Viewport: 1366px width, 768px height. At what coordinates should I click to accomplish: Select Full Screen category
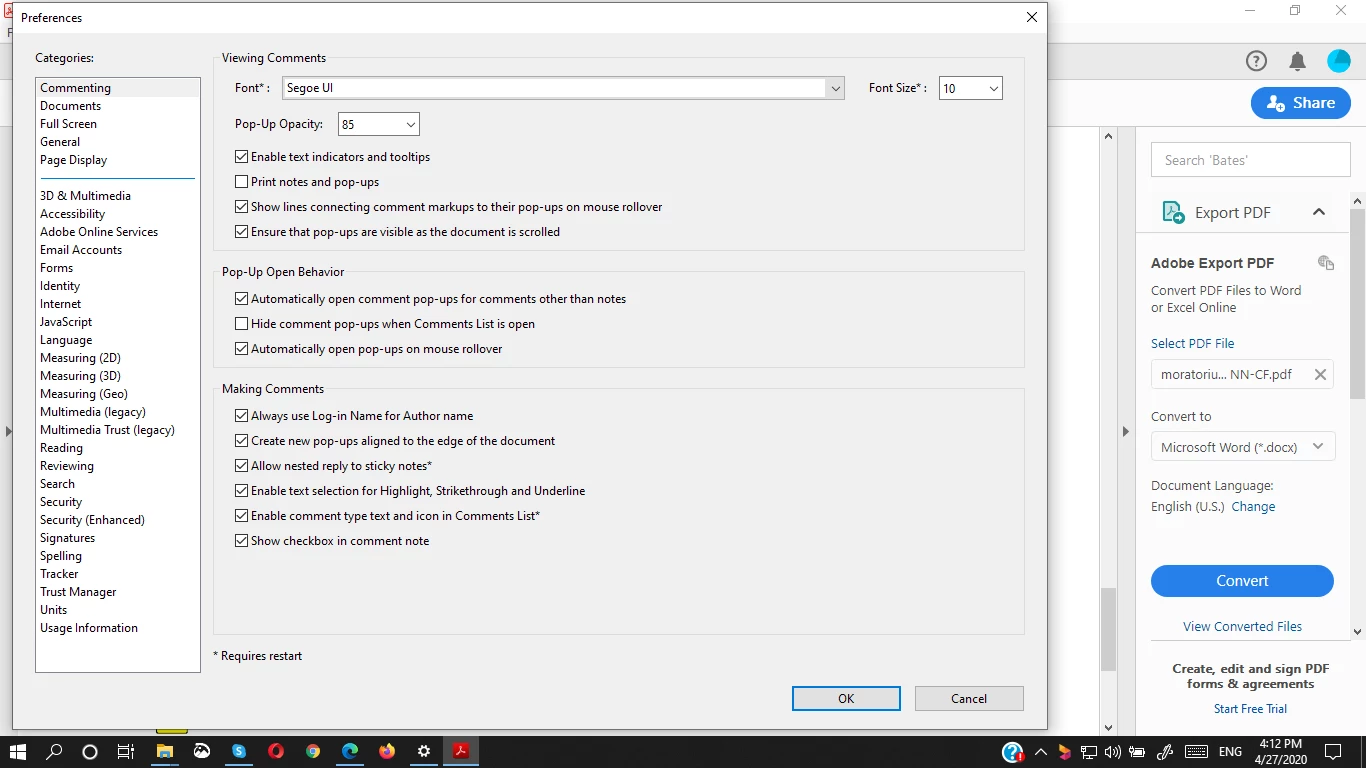[68, 124]
